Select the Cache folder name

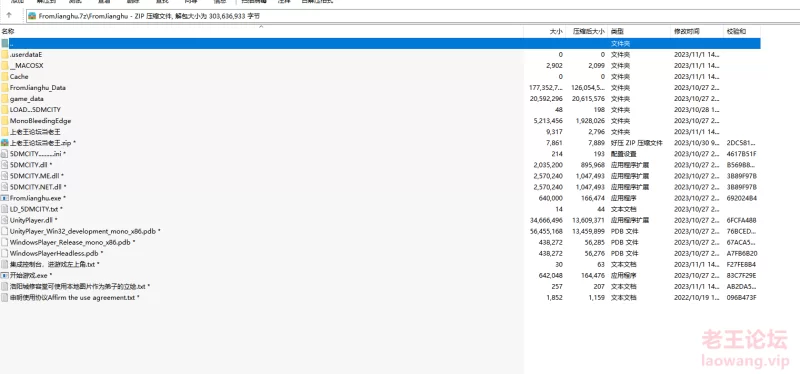[19, 77]
